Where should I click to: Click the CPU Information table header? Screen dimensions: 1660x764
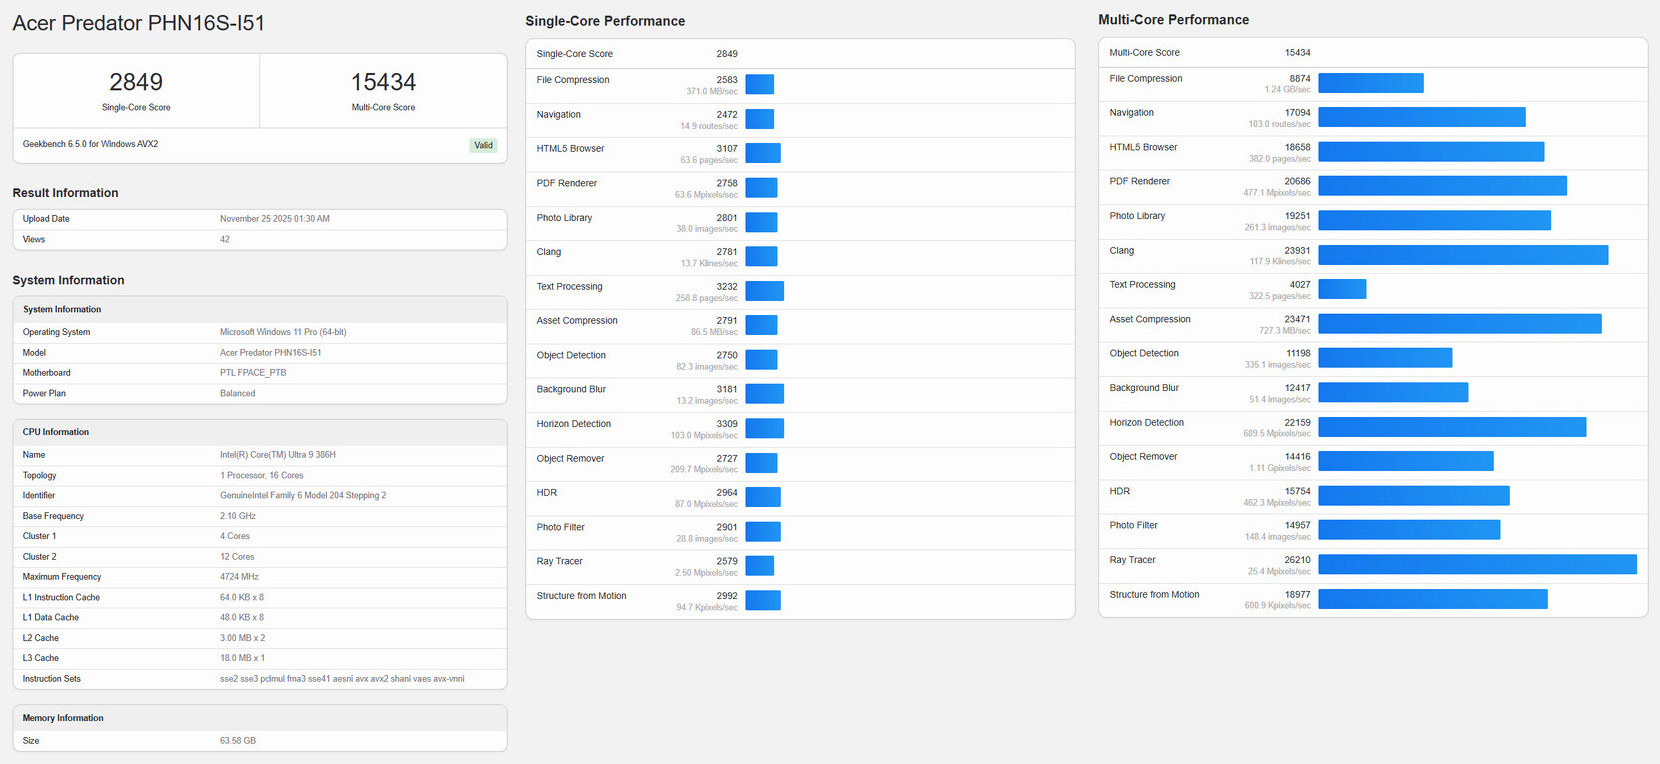[x=56, y=432]
